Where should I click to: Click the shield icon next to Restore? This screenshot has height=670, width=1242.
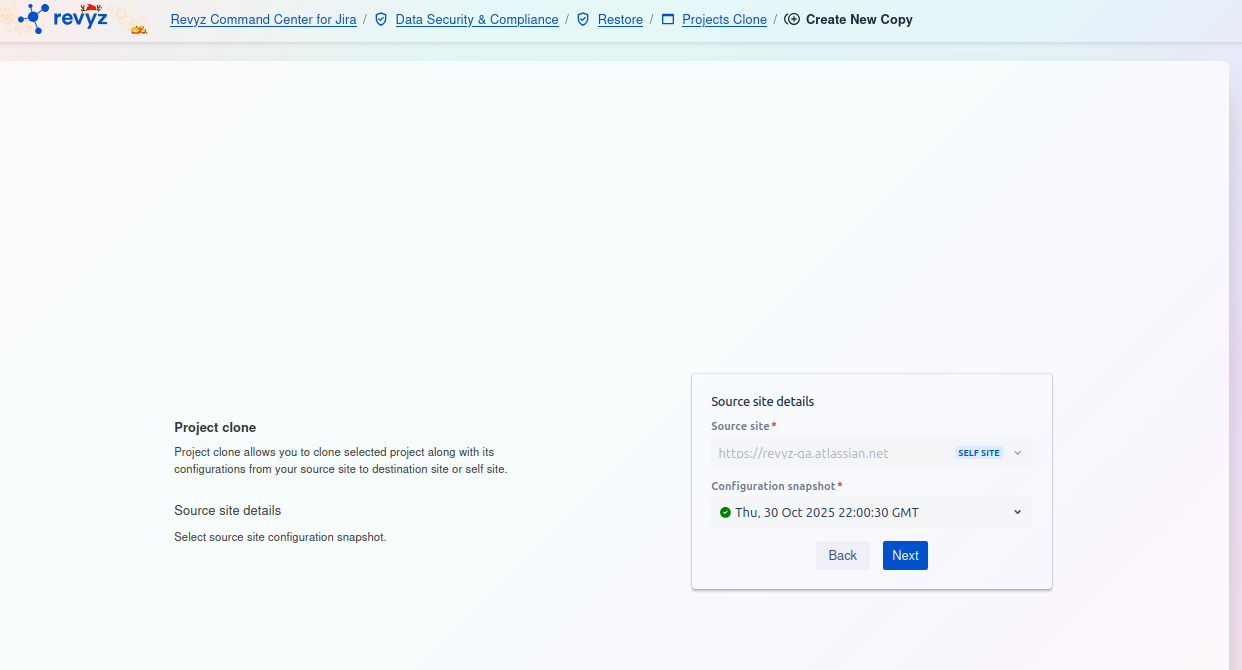click(x=583, y=19)
